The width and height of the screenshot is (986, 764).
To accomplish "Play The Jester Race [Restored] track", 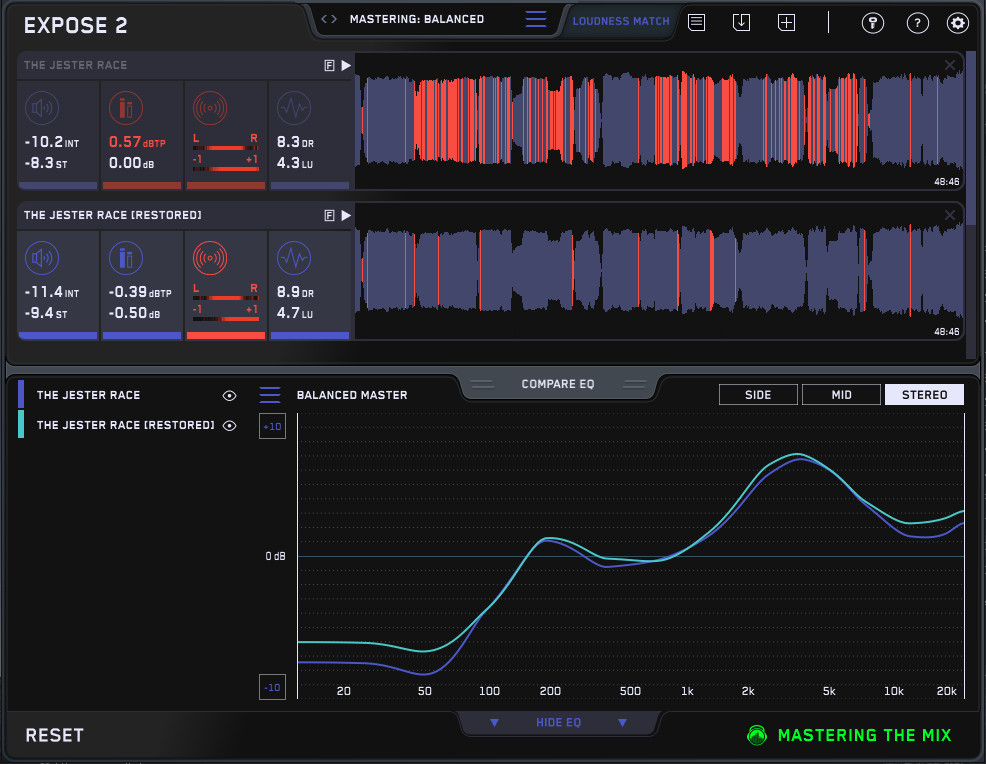I will point(346,215).
